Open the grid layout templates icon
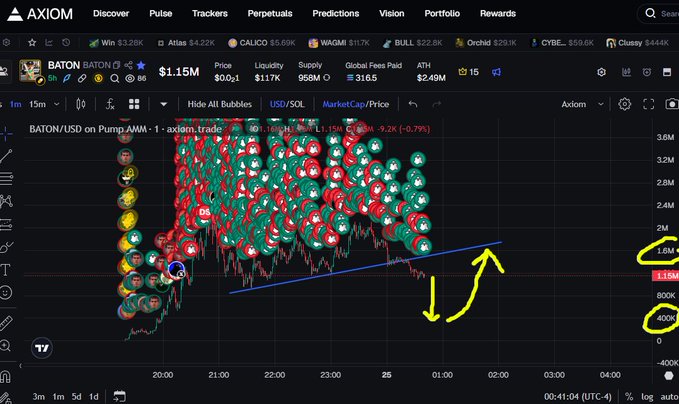This screenshot has width=679, height=404. pos(134,104)
